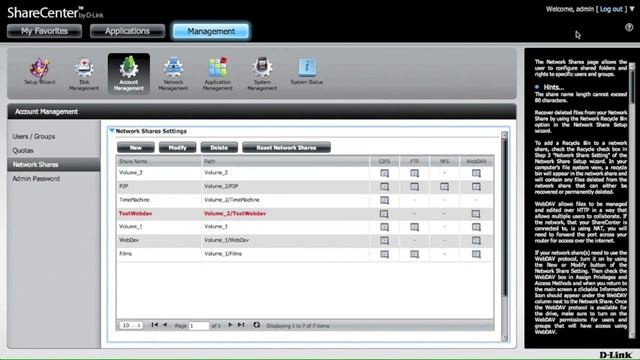Open Quotas in sidebar
Screen dimensions: 640x360
23,151
